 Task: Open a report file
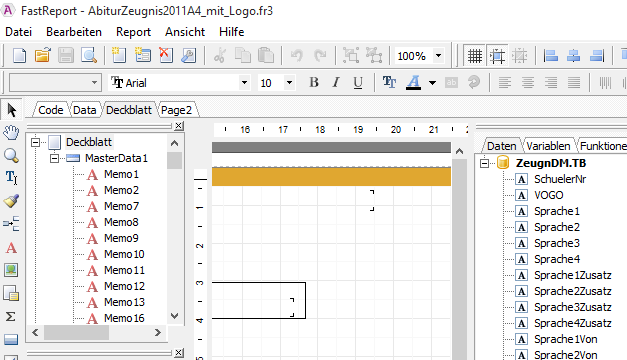42,56
